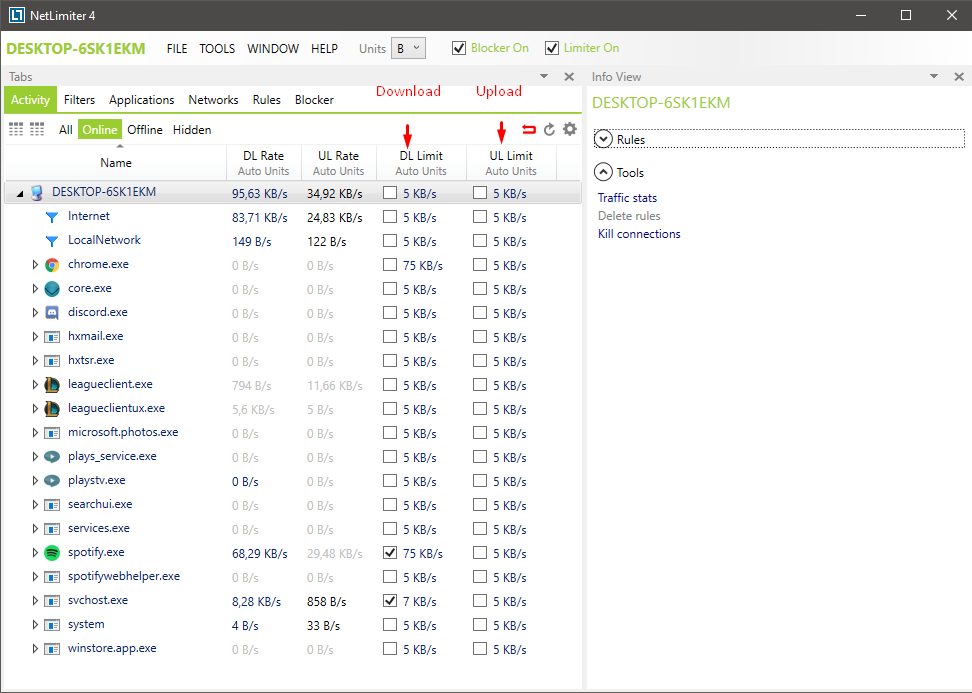Toggle the Limiter On checkbox

coord(552,48)
